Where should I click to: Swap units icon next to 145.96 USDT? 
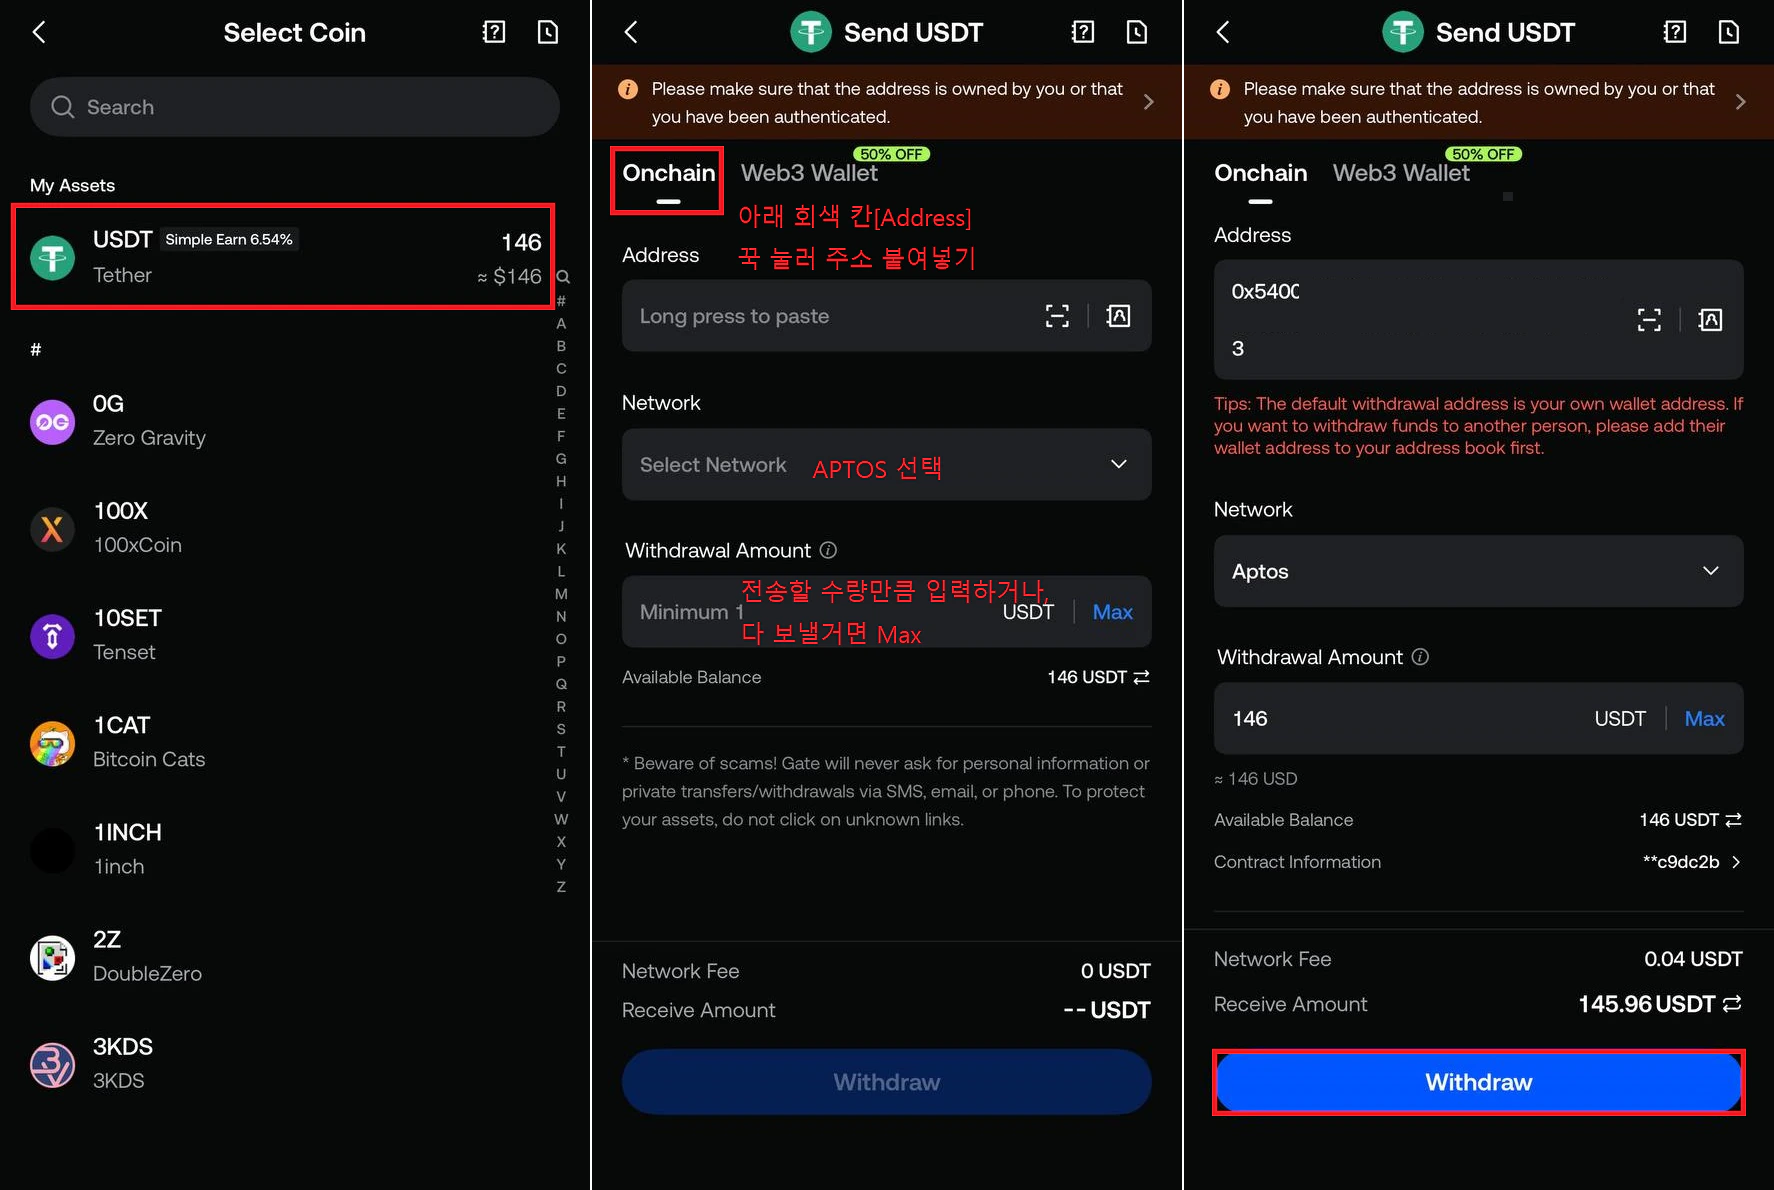(x=1732, y=1003)
